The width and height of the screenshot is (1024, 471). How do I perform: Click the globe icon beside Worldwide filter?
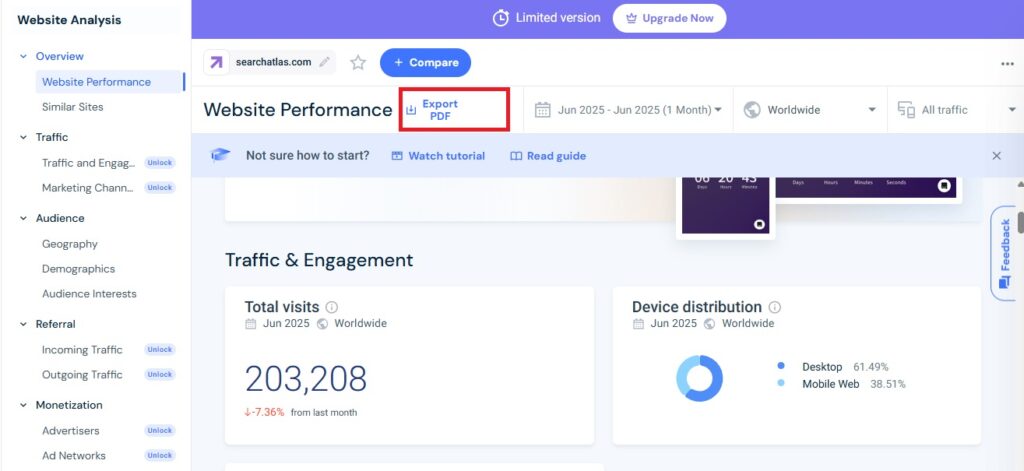pos(752,110)
